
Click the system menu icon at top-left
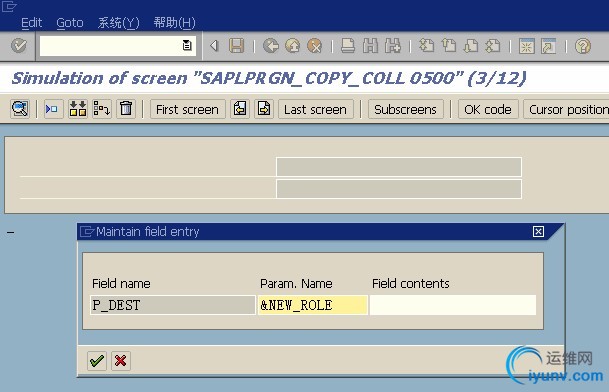click(x=9, y=7)
